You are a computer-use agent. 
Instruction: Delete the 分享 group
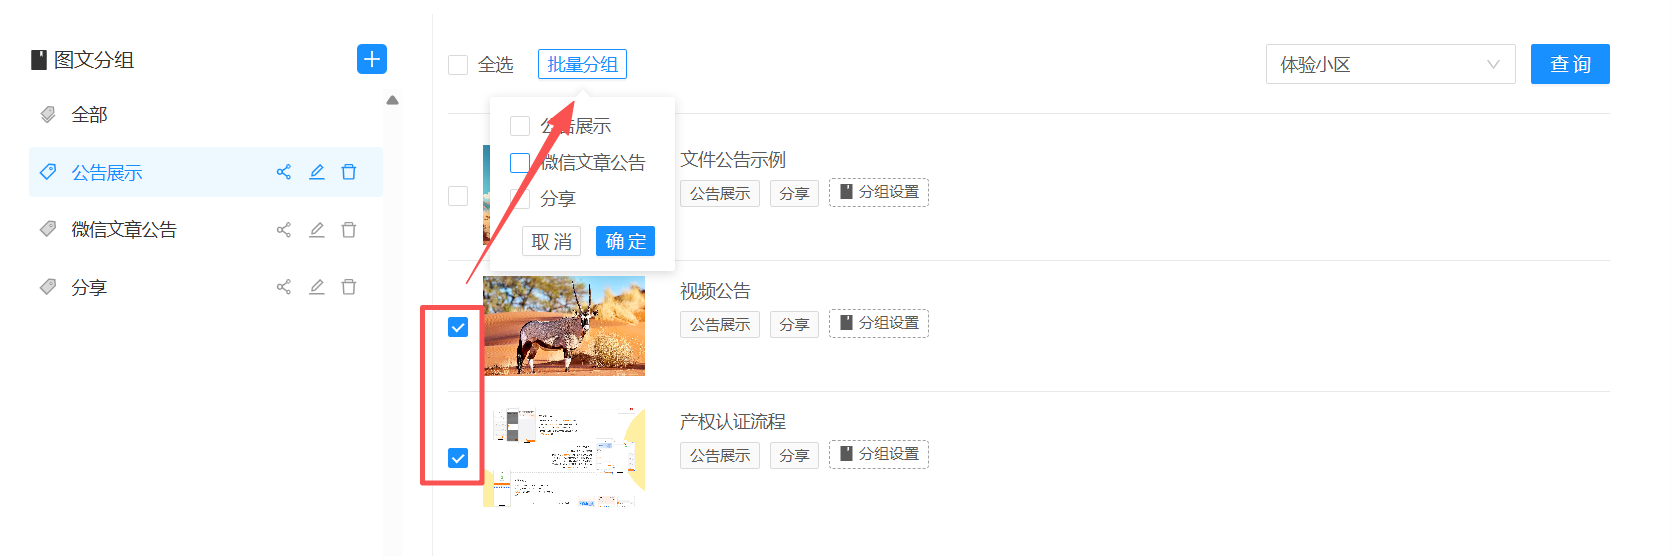pos(349,287)
